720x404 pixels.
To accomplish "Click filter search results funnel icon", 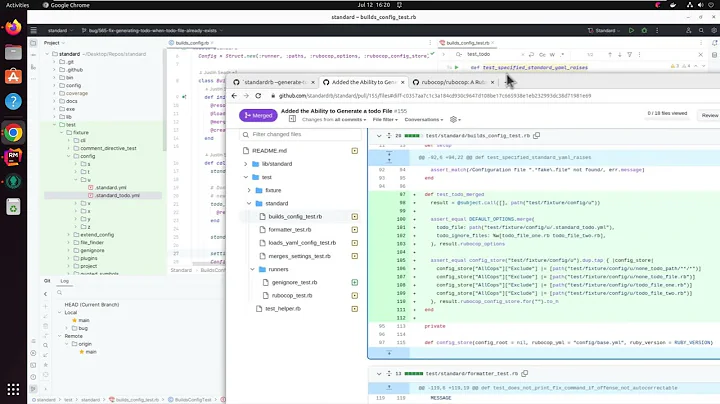I will (630, 55).
